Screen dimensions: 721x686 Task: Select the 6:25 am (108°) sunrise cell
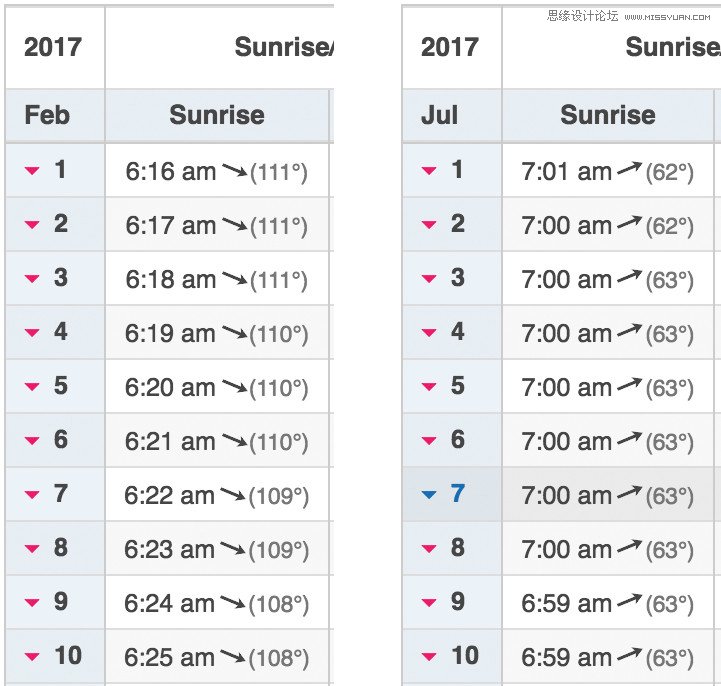tap(217, 657)
